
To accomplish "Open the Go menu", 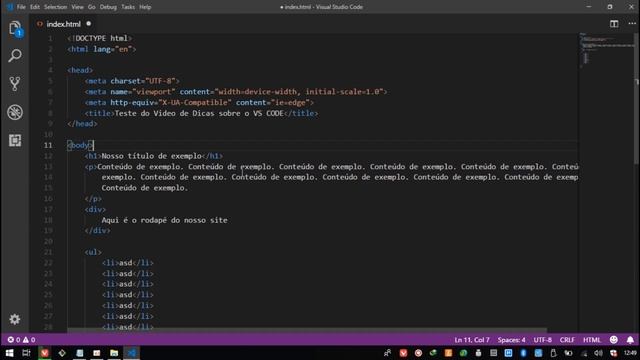I will (x=91, y=7).
